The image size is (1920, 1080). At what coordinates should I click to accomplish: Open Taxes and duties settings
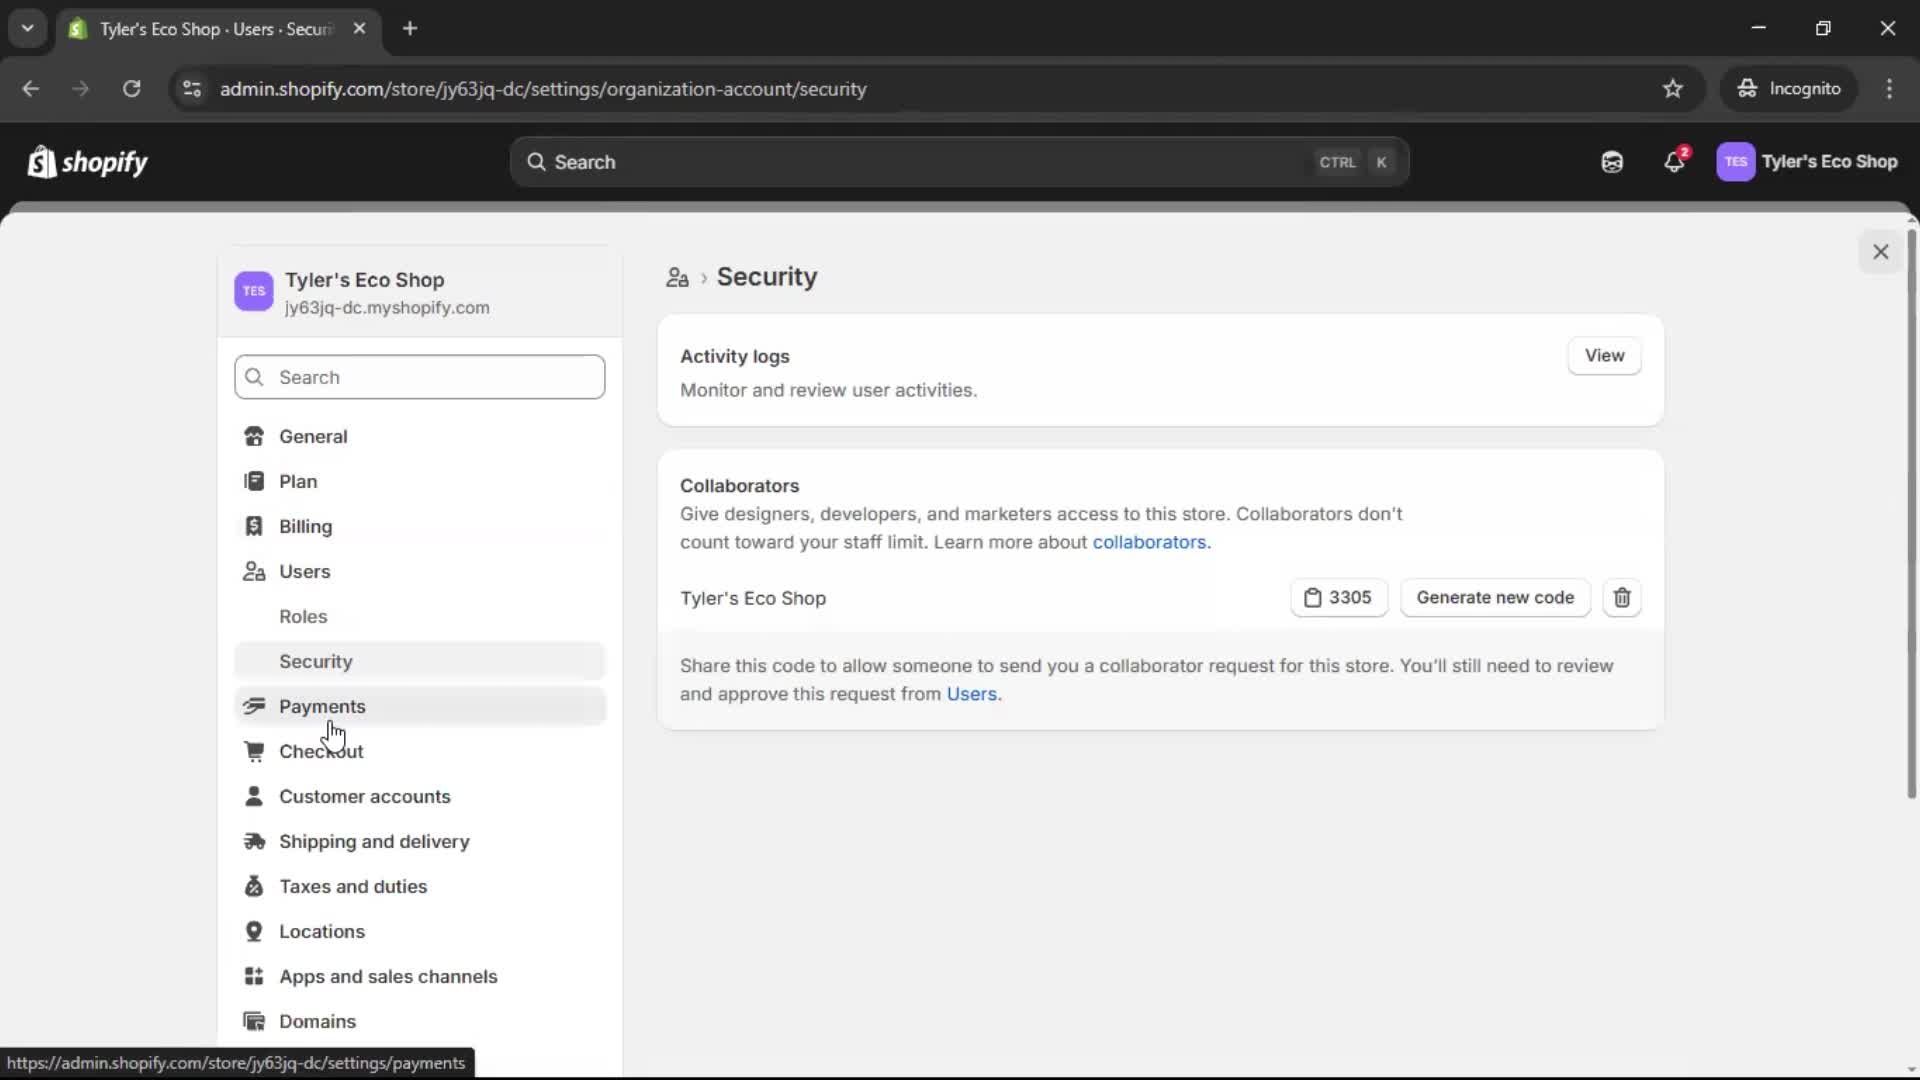[x=353, y=886]
